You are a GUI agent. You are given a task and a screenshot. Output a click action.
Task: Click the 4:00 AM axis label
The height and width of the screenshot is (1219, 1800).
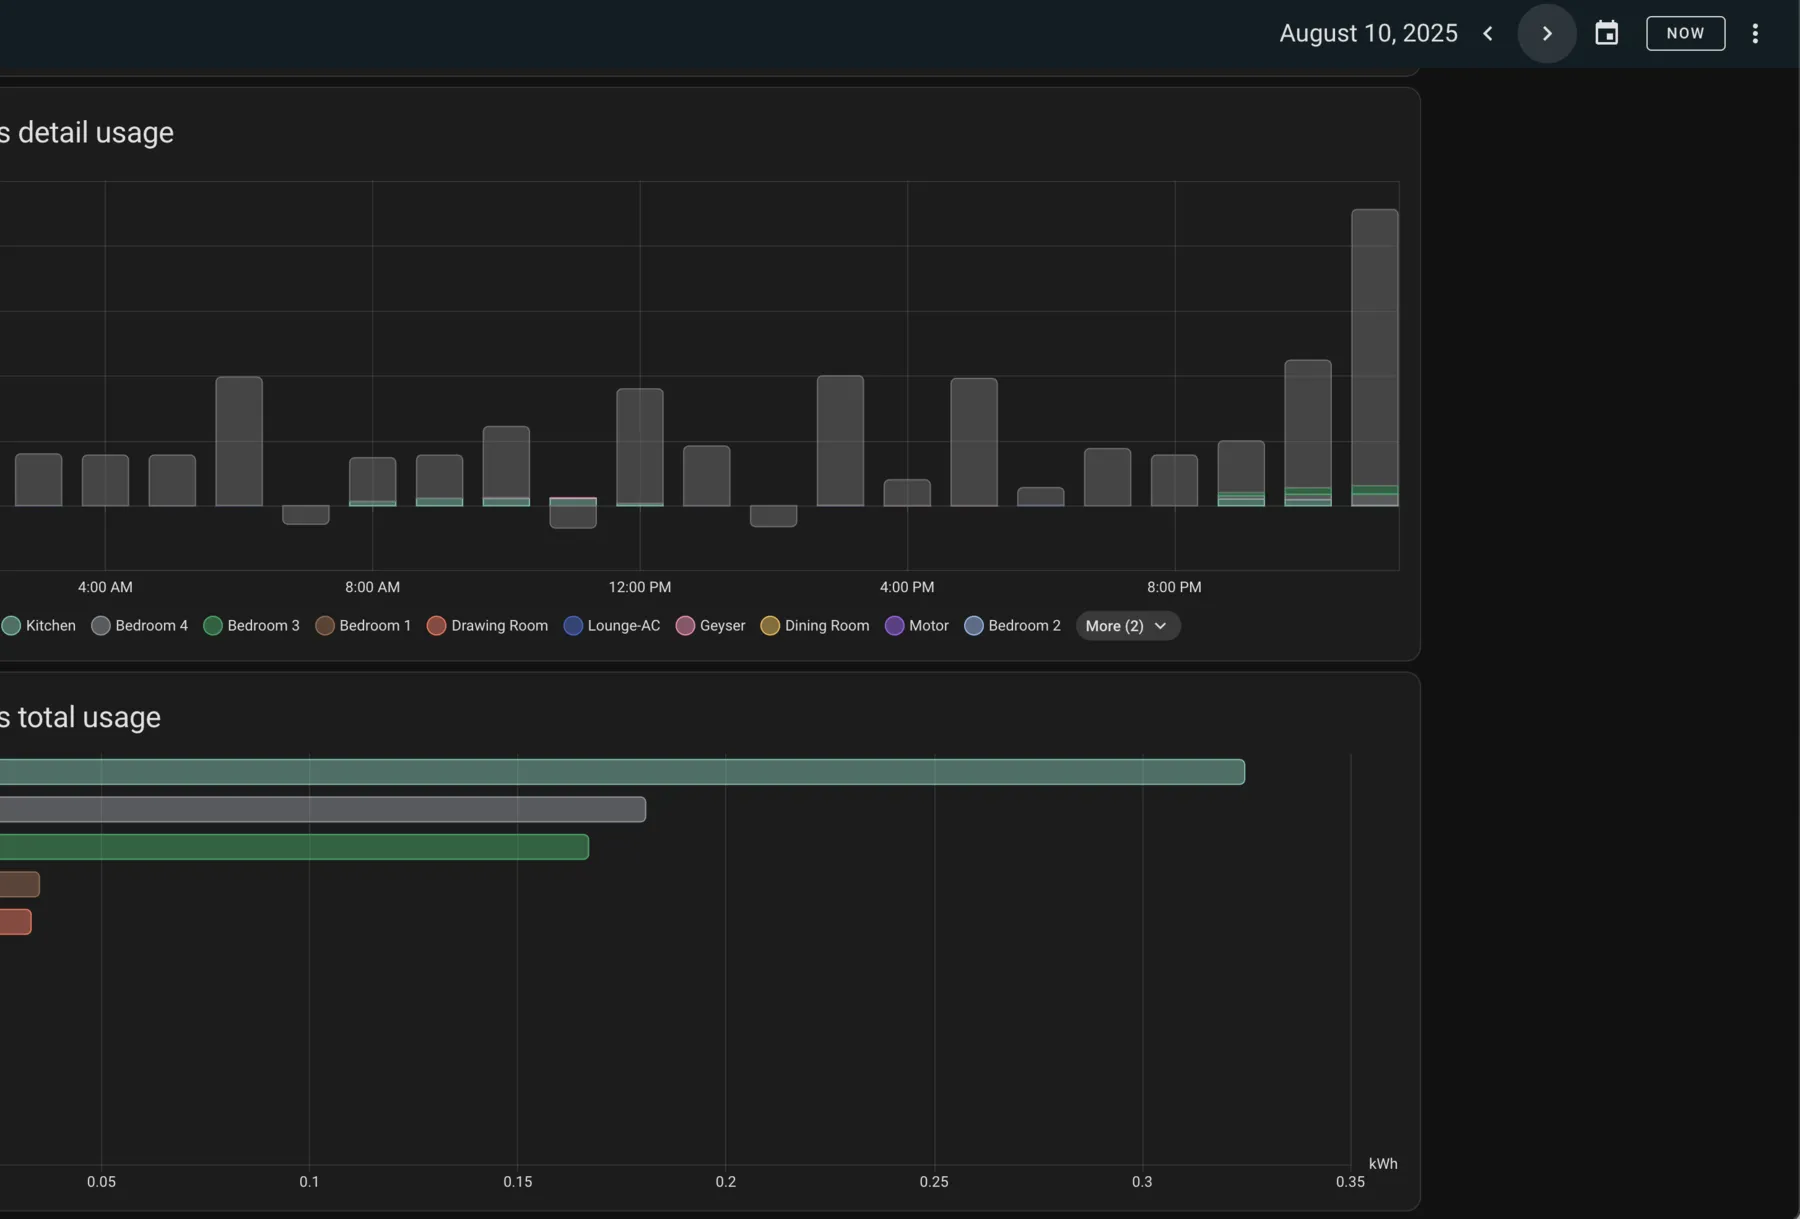(105, 587)
